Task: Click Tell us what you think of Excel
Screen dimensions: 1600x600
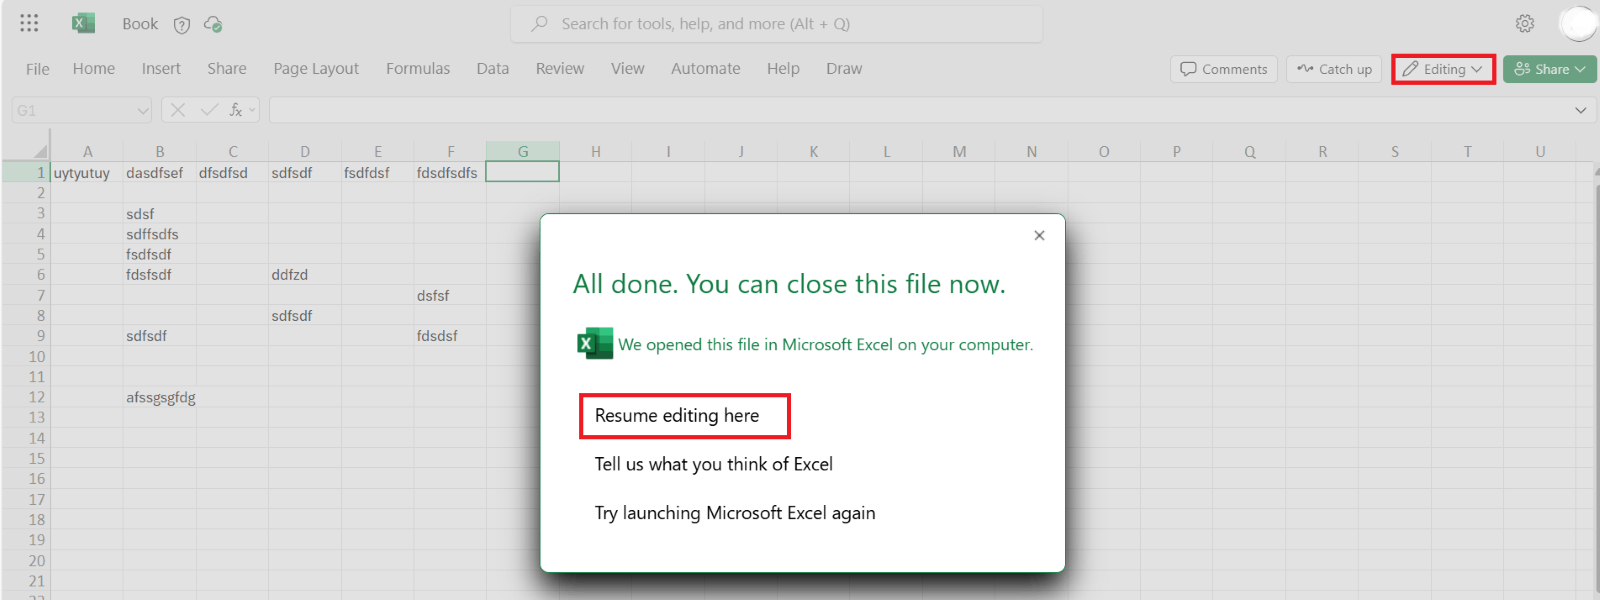Action: [714, 464]
